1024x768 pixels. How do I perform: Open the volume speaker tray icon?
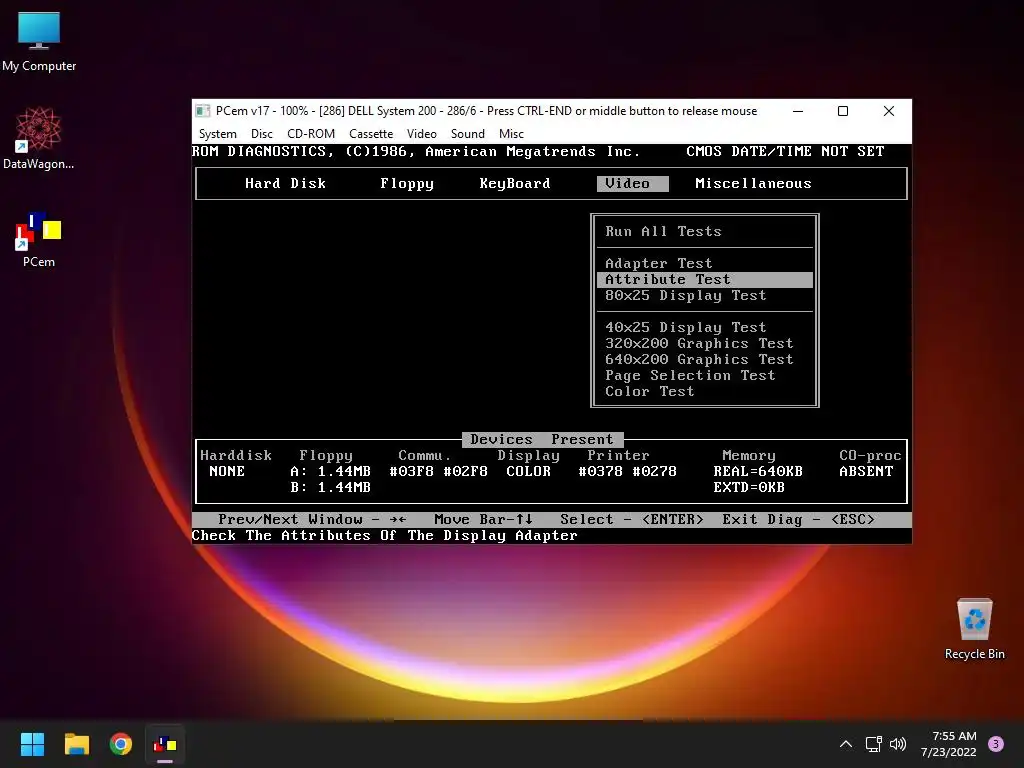[898, 744]
